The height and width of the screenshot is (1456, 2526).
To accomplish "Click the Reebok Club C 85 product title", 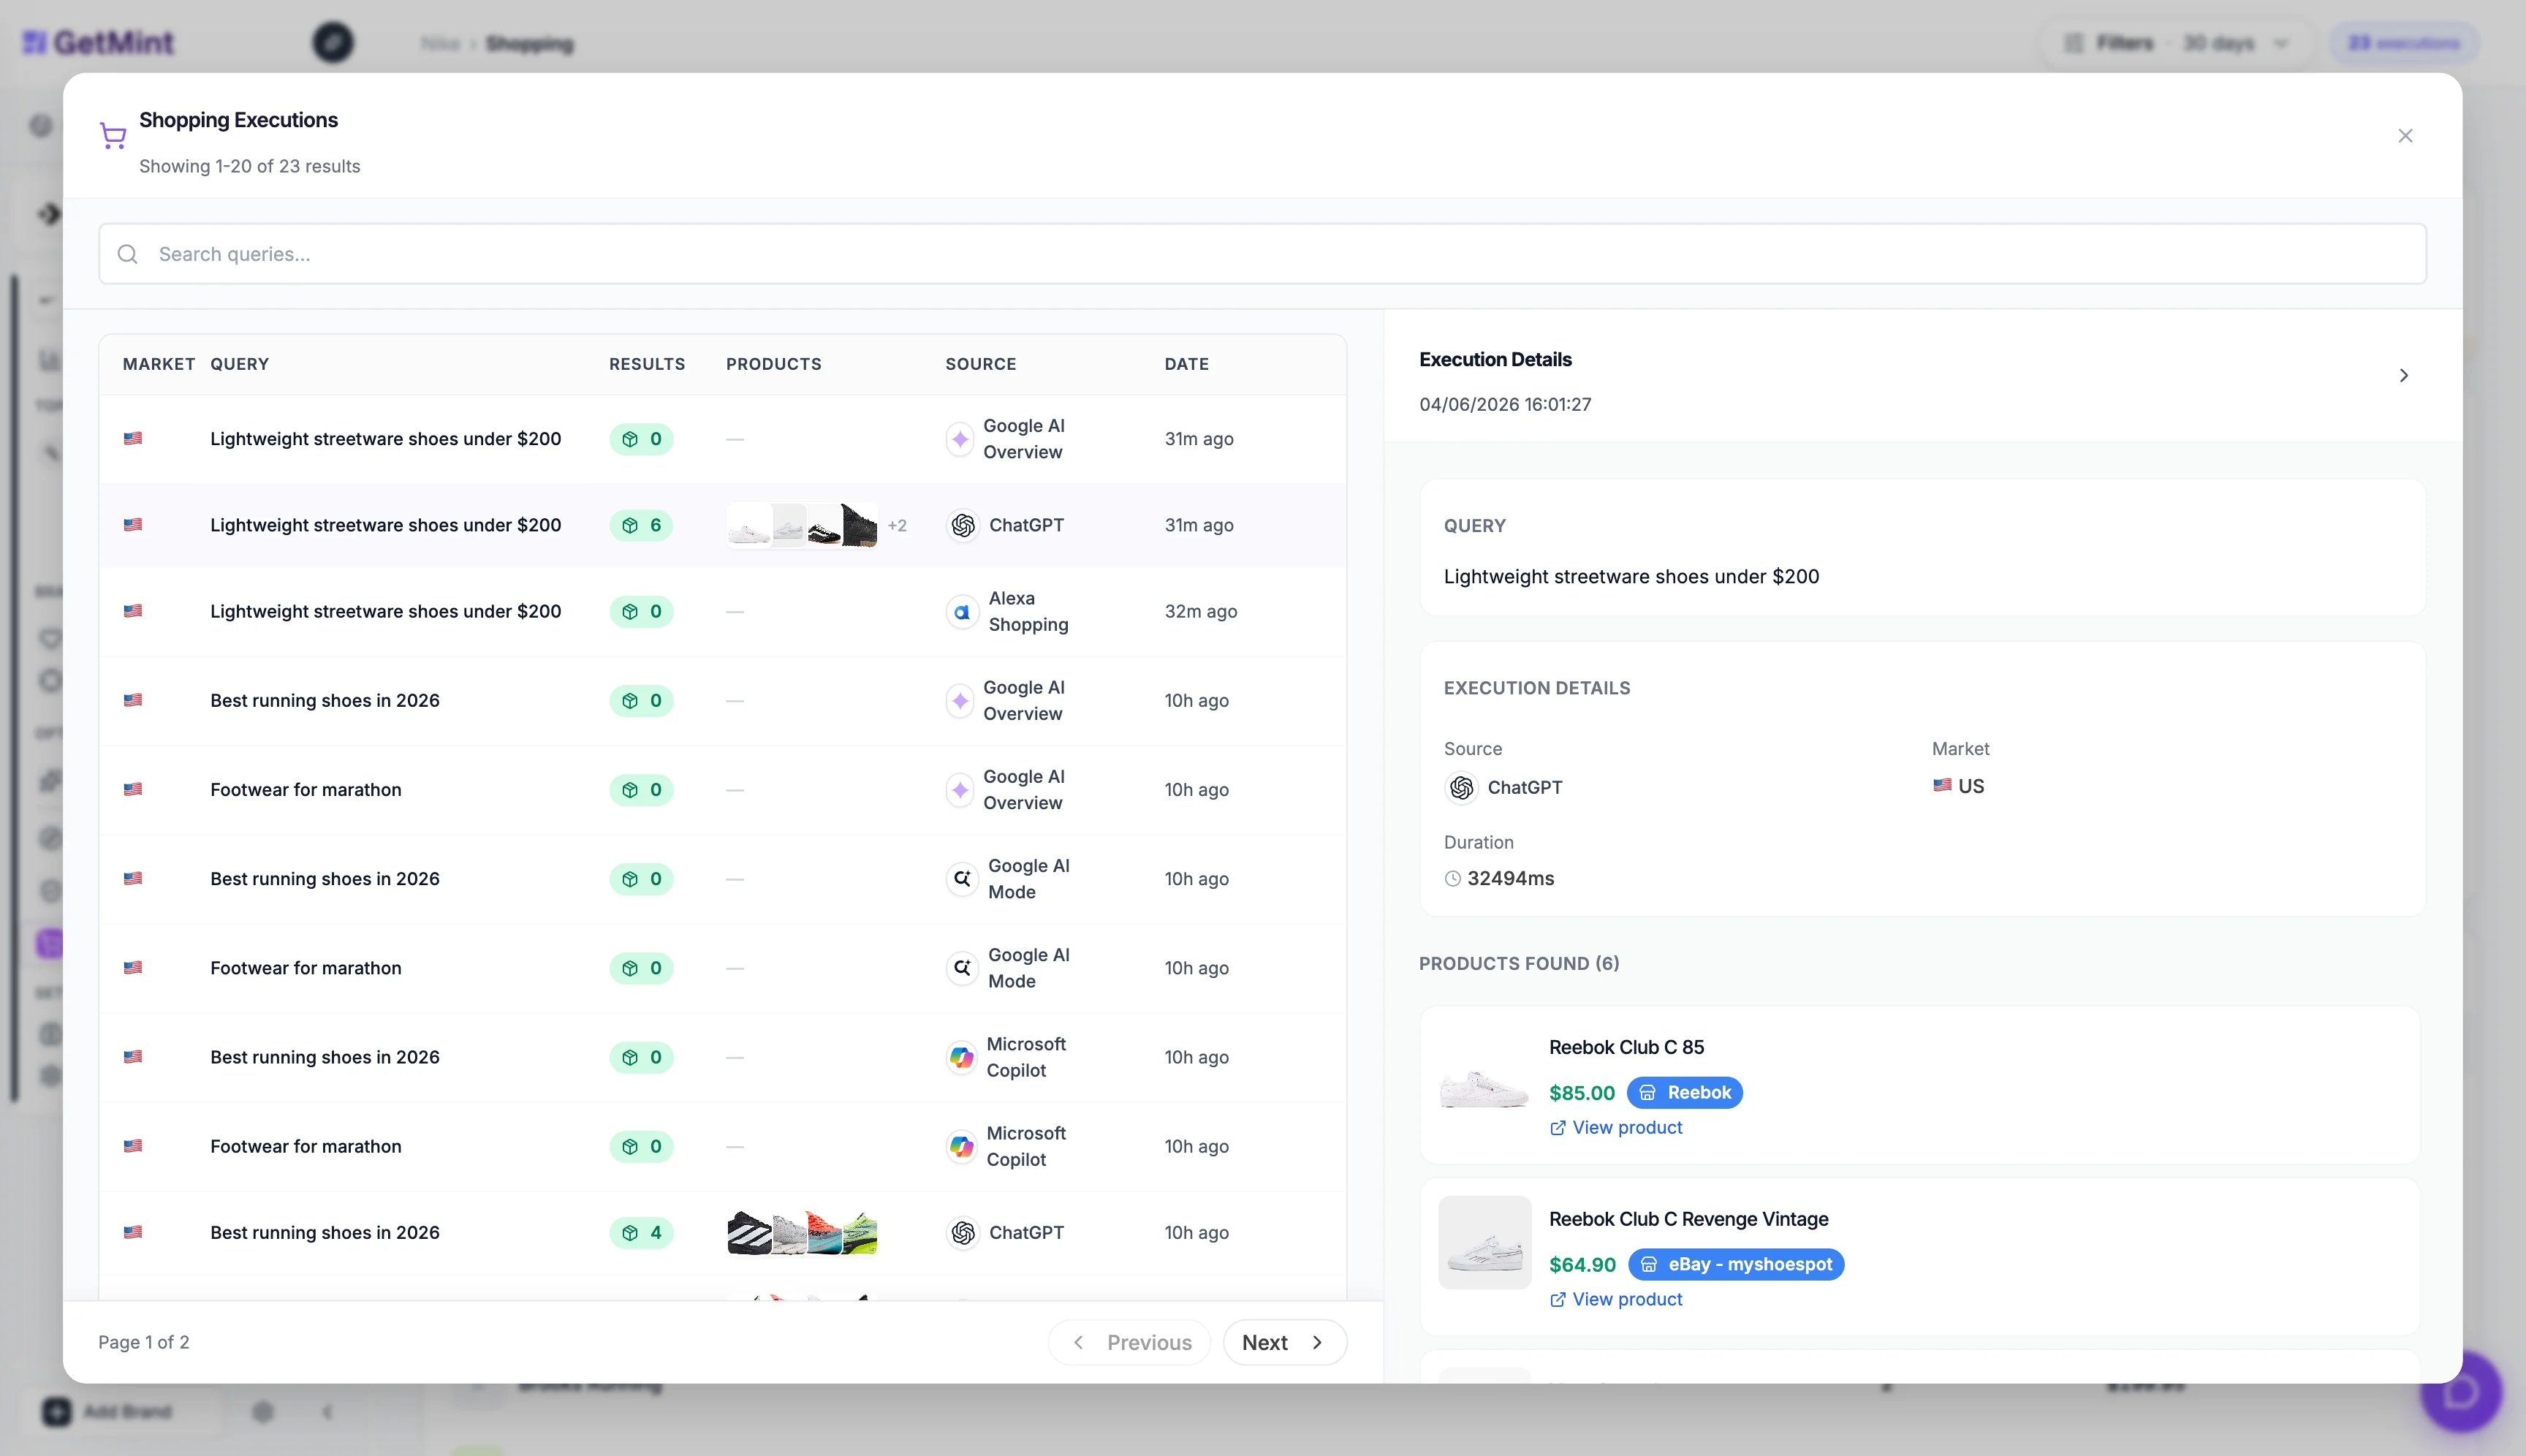I will (1627, 1047).
